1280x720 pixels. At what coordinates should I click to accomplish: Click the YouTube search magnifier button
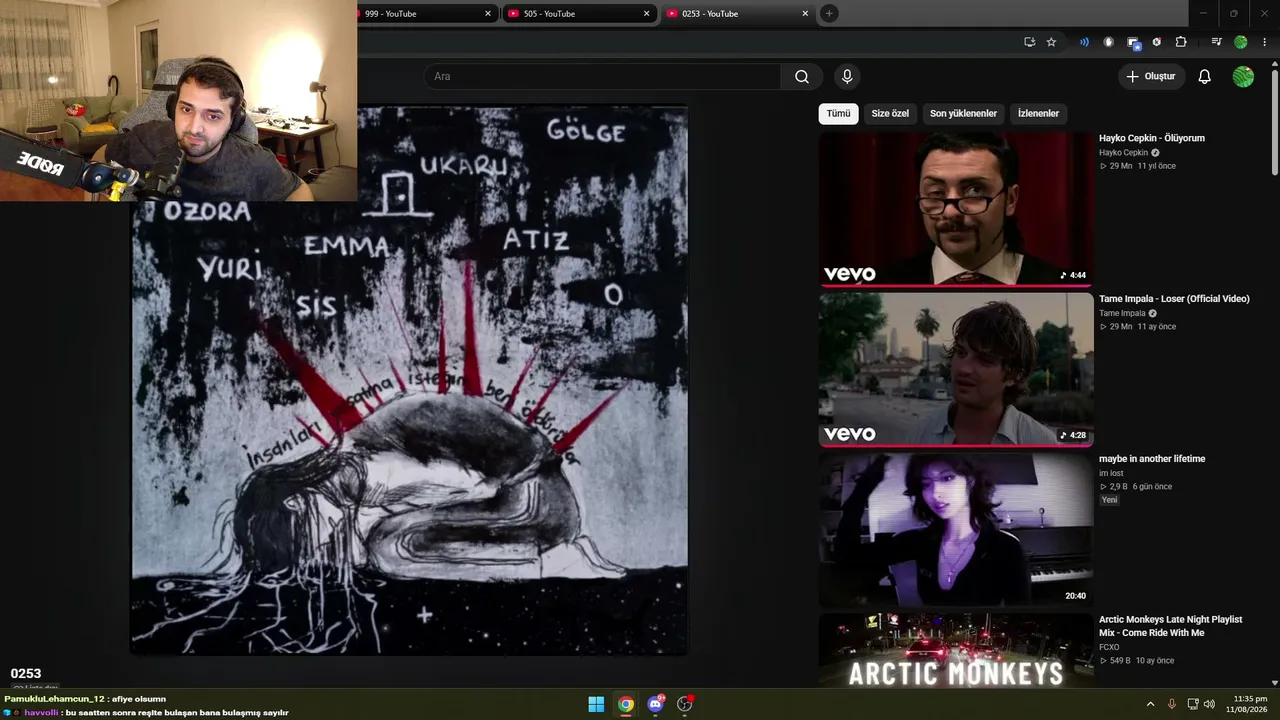[801, 77]
